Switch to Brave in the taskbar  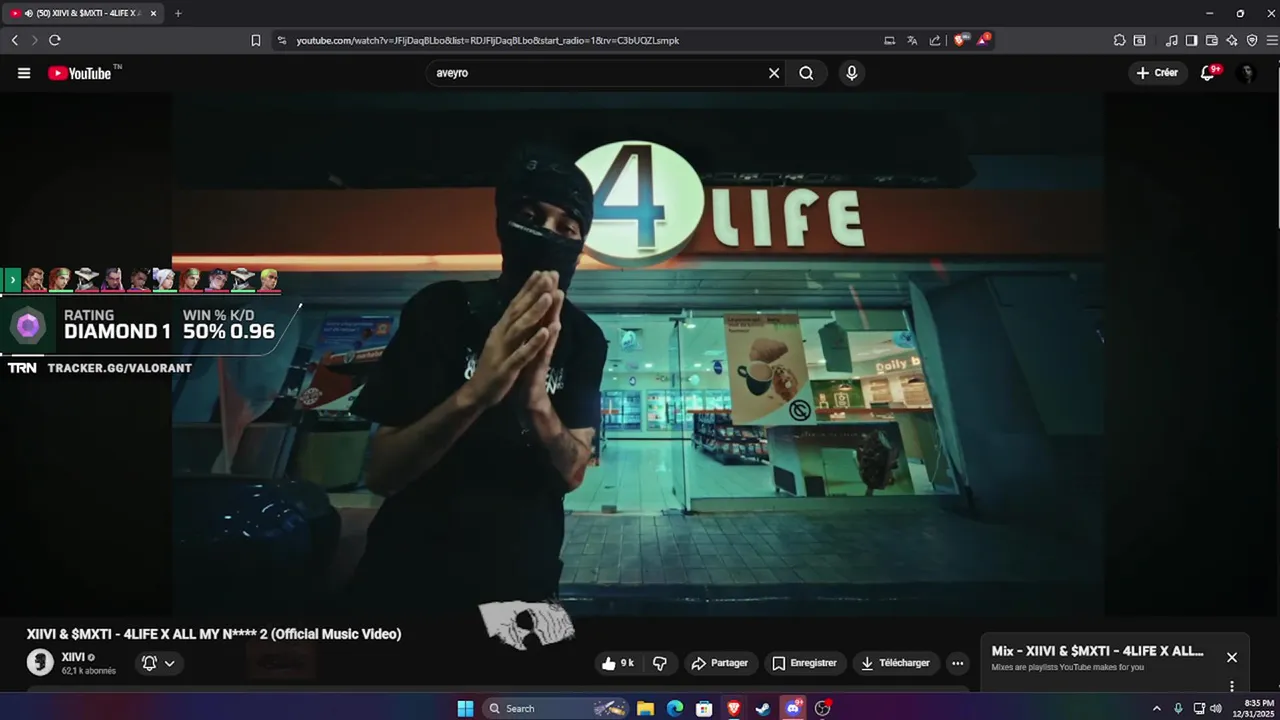734,708
